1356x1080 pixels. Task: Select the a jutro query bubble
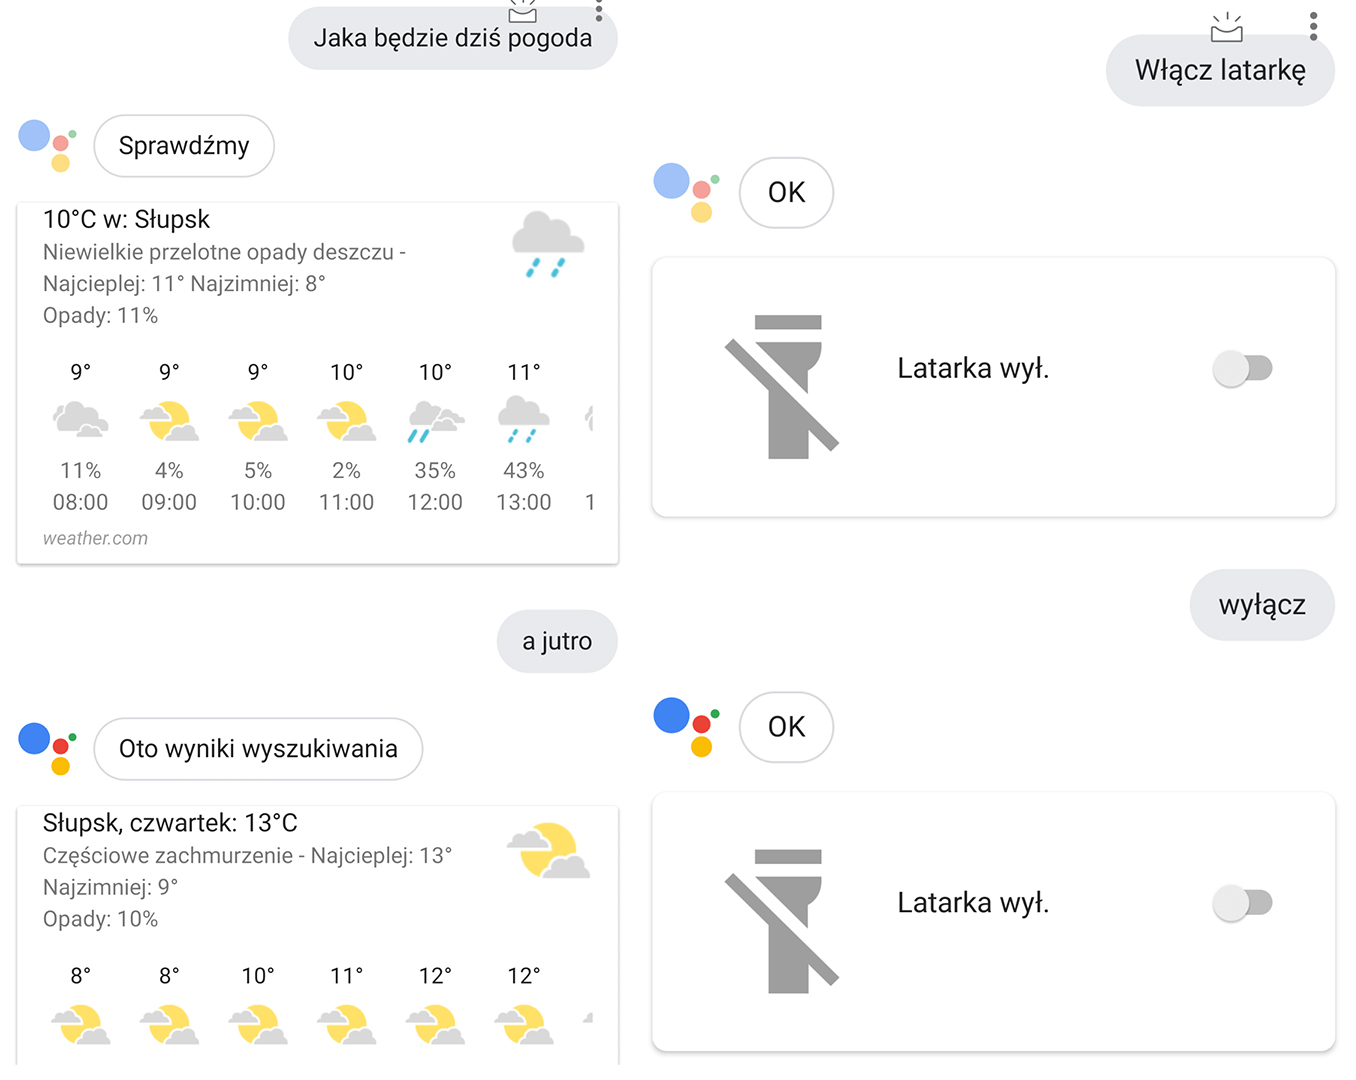pos(557,641)
